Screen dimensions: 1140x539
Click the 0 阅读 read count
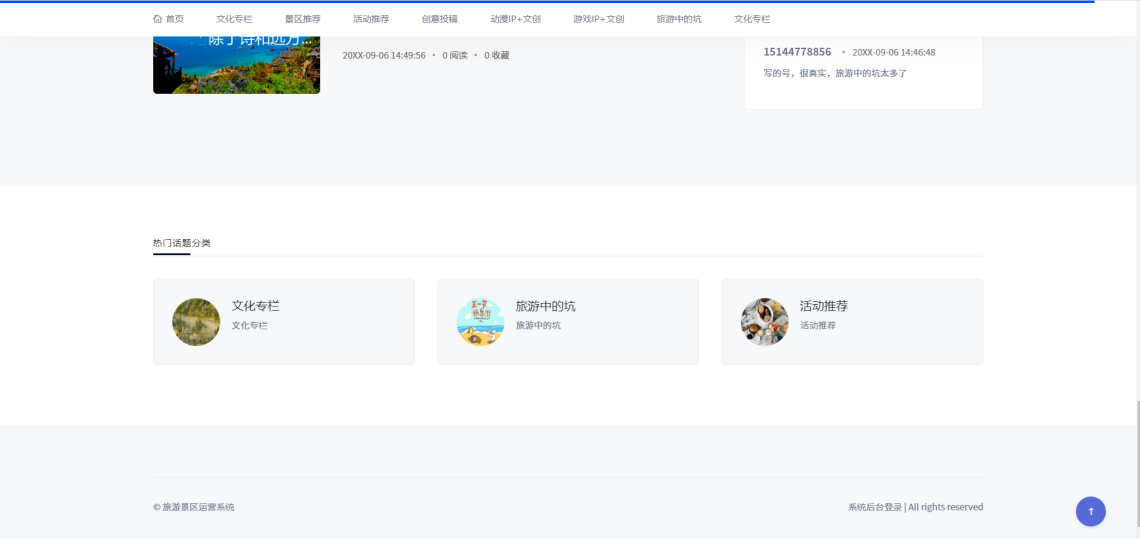tap(454, 55)
